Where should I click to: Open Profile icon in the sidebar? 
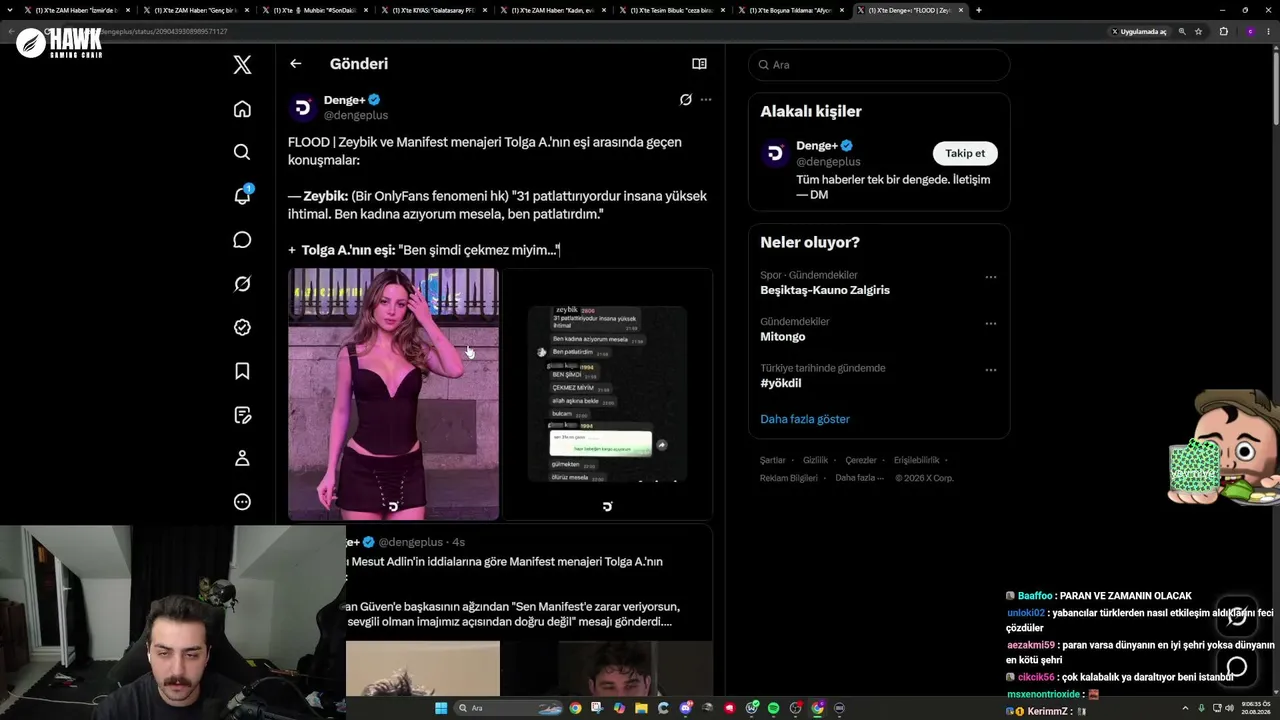[242, 458]
